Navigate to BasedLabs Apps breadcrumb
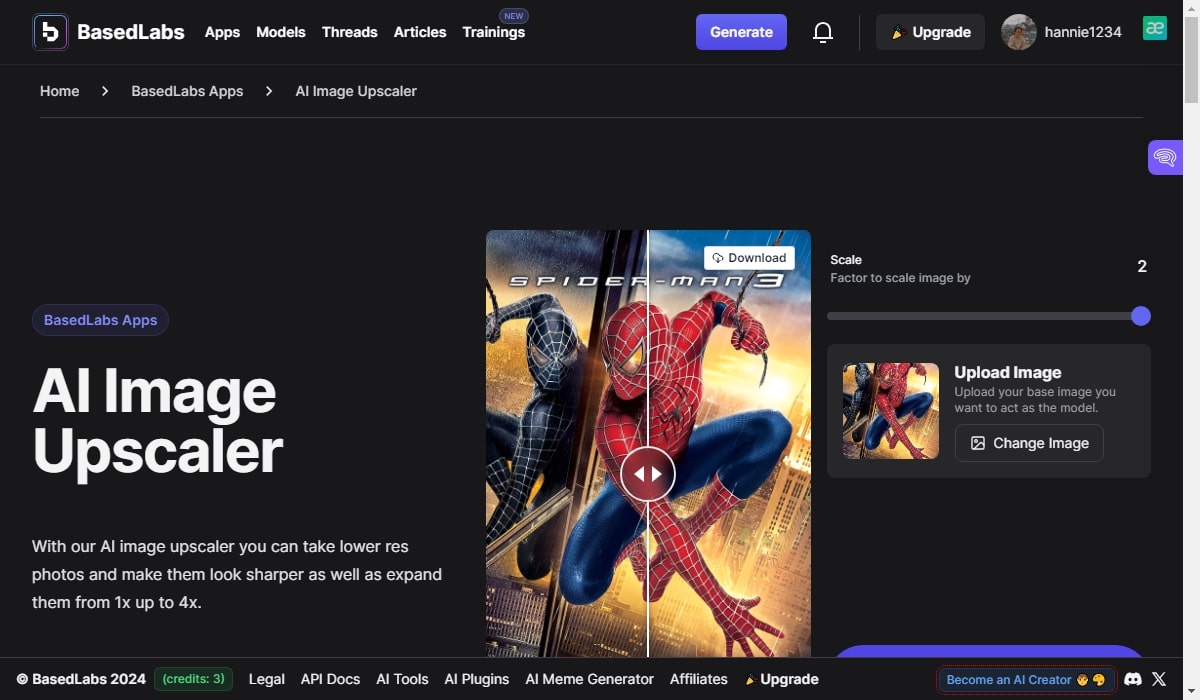The height and width of the screenshot is (700, 1200). 187,91
